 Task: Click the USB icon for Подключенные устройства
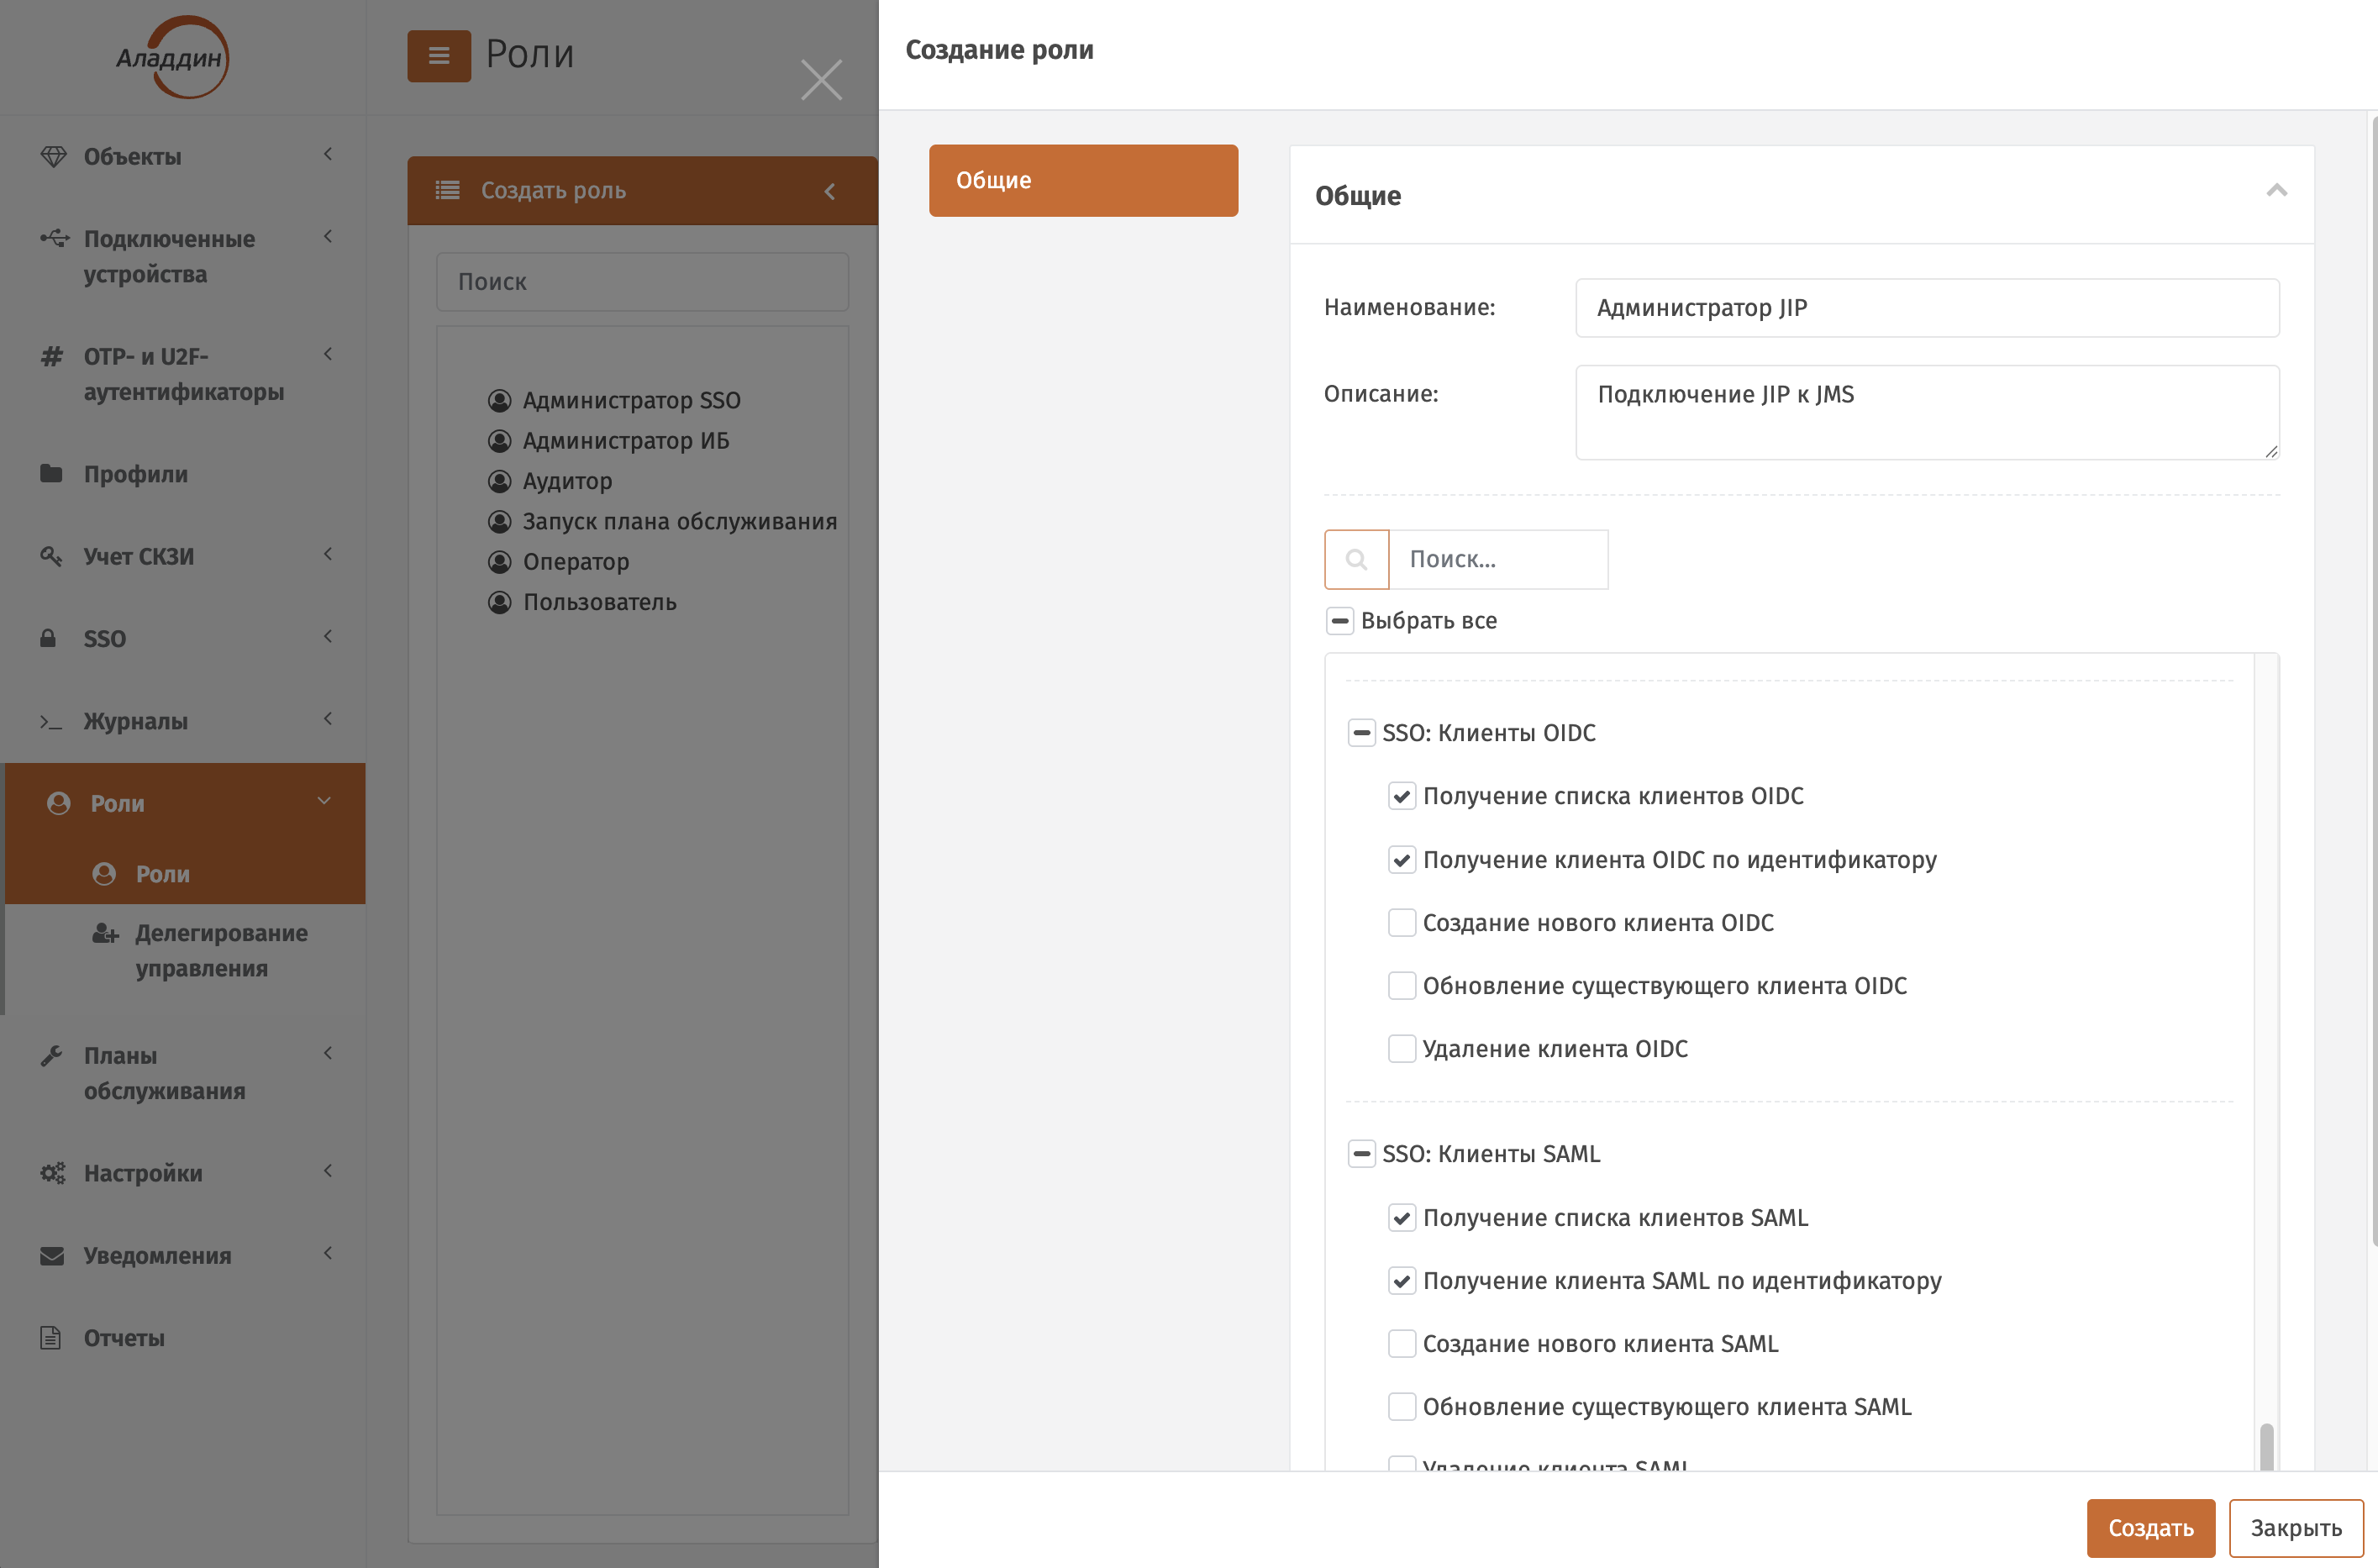54,238
